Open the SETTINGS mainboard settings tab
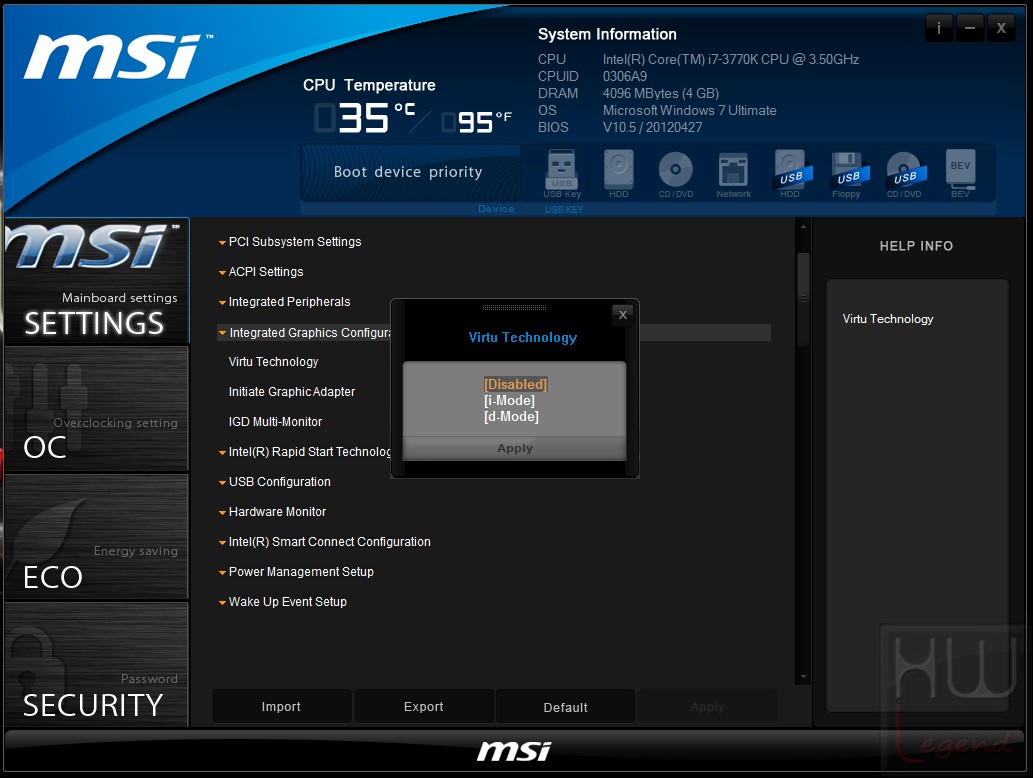Screen dimensions: 1033x778 [97, 281]
